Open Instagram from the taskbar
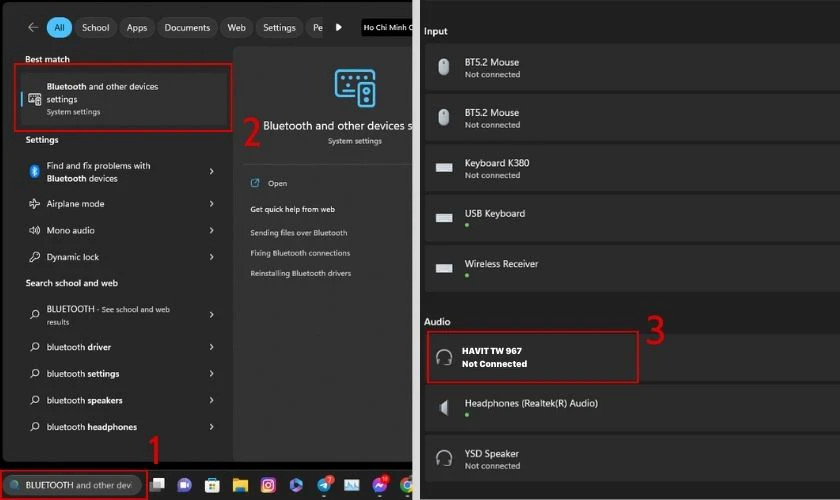 (x=268, y=485)
